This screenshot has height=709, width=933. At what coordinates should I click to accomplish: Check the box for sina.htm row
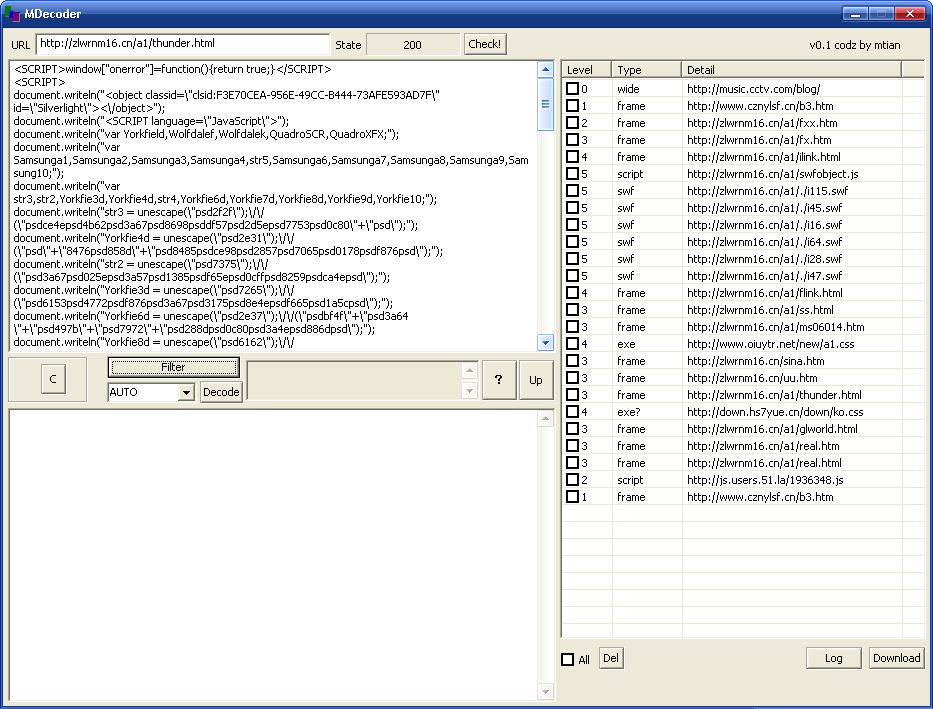(572, 360)
